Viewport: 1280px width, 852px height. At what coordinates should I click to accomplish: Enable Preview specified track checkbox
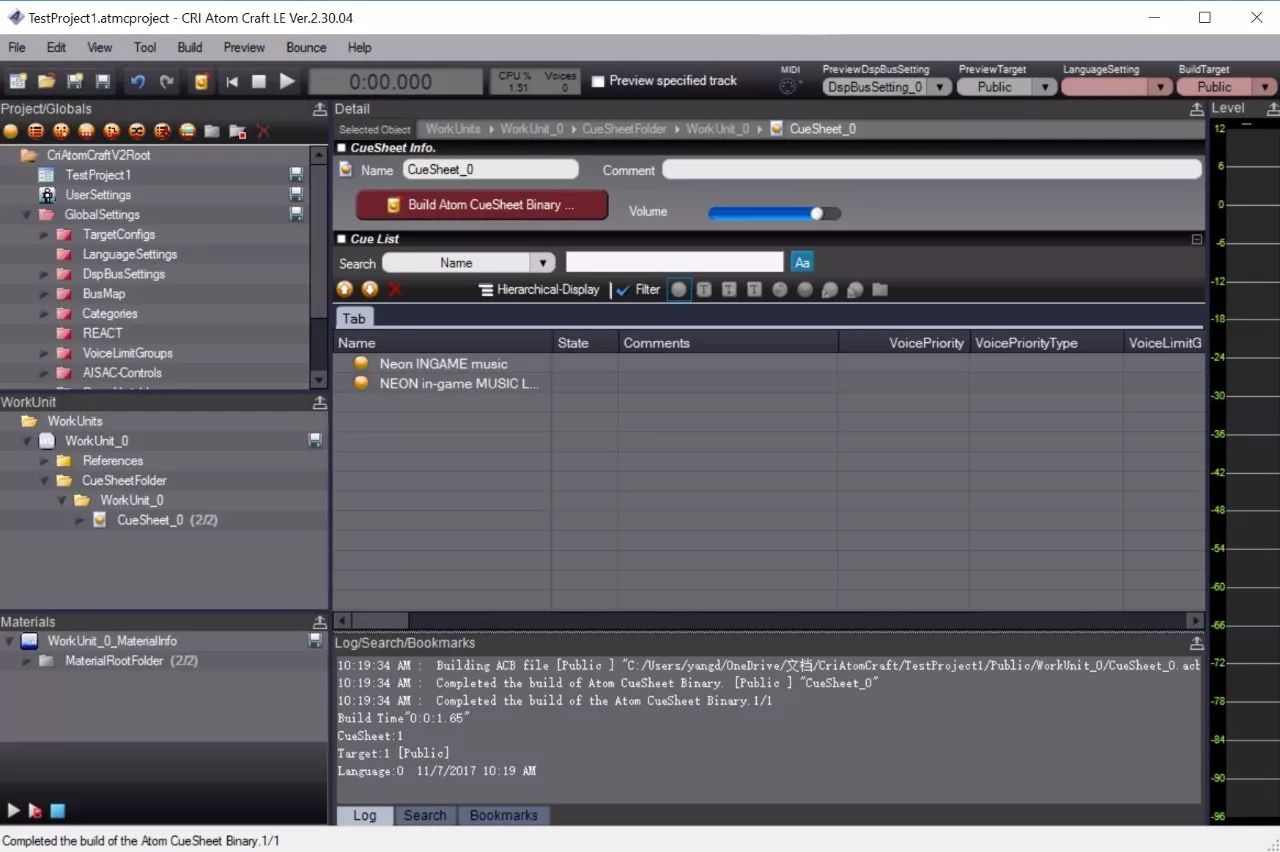[598, 81]
